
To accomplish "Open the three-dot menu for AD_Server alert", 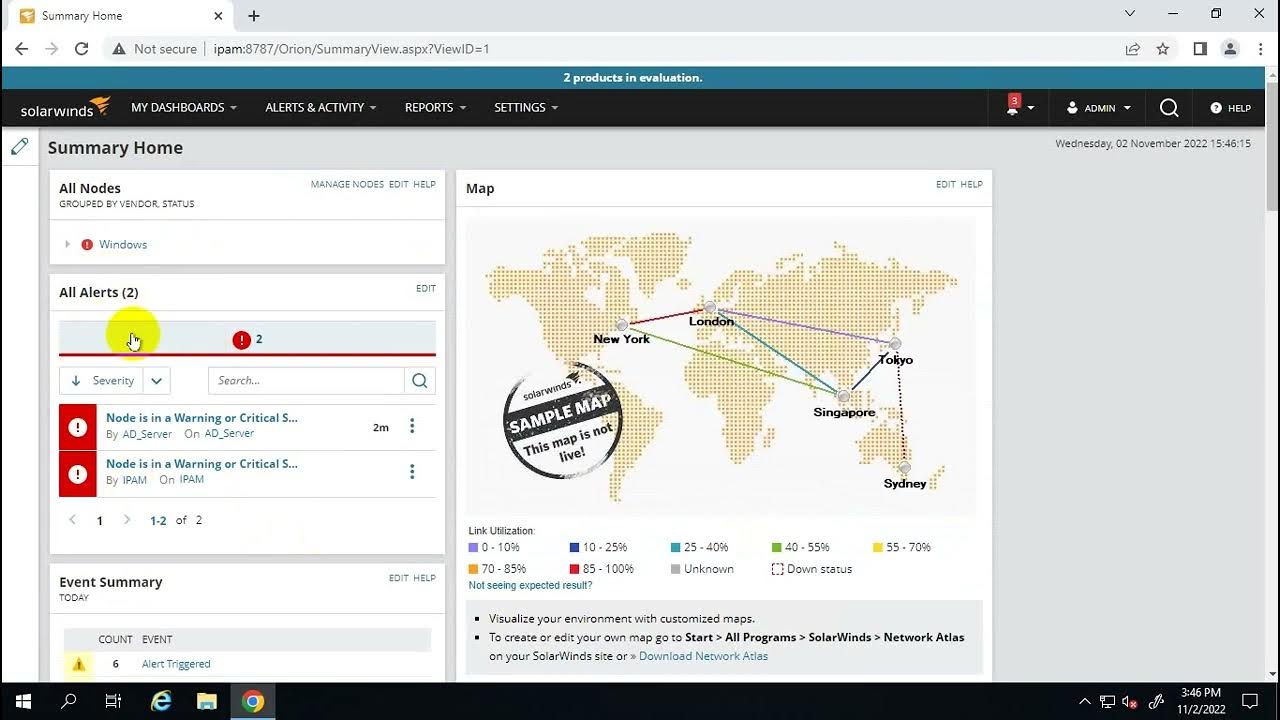I will click(412, 426).
